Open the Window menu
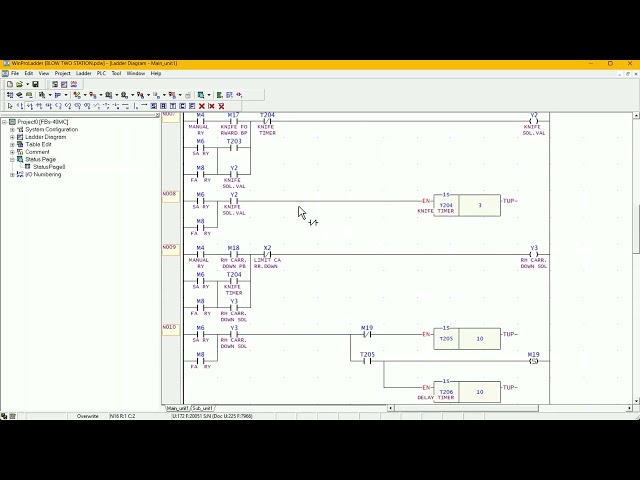Screen dimensions: 640x480 (x=136, y=73)
